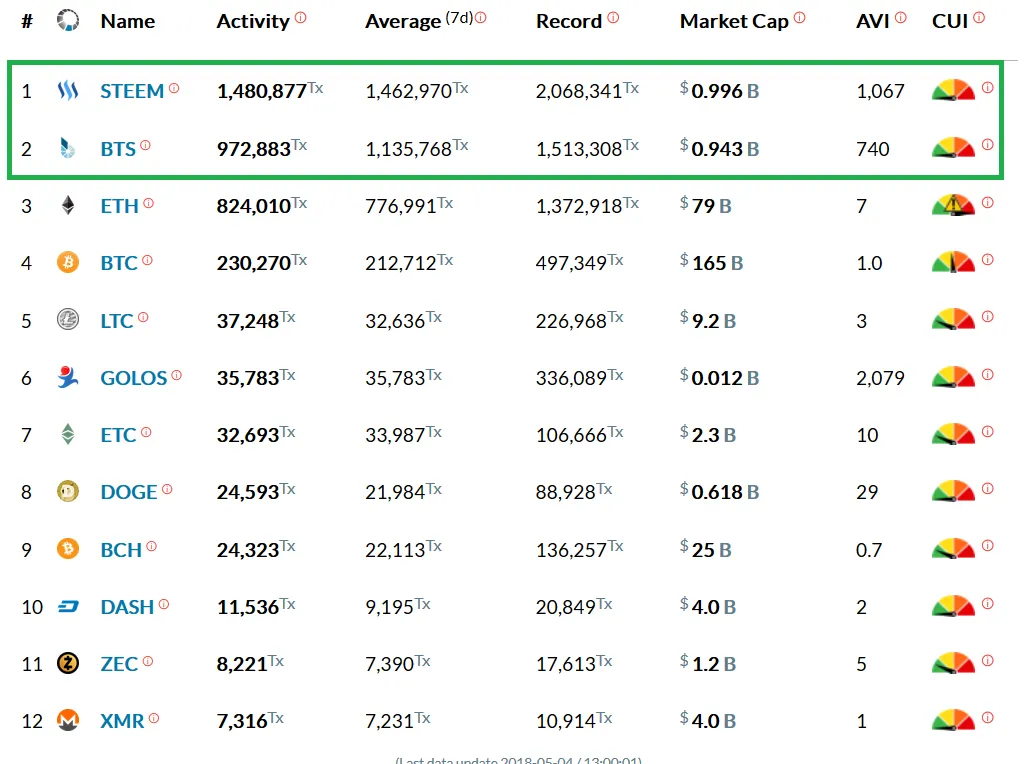Click the circular icon in the table header
The width and height of the screenshot is (1026, 764).
point(68,20)
